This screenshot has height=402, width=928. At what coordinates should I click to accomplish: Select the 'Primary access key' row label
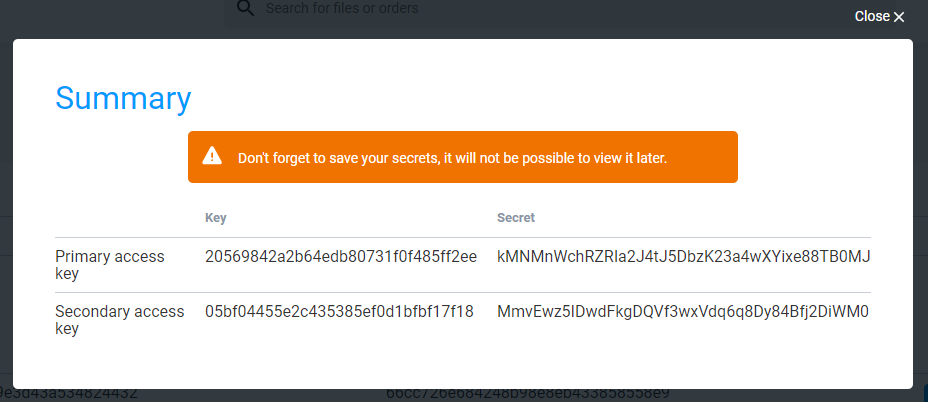(x=110, y=264)
